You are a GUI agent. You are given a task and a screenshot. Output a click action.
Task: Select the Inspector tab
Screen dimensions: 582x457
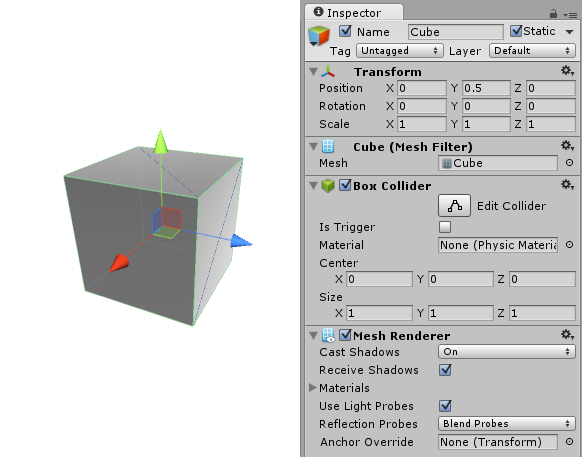(354, 13)
